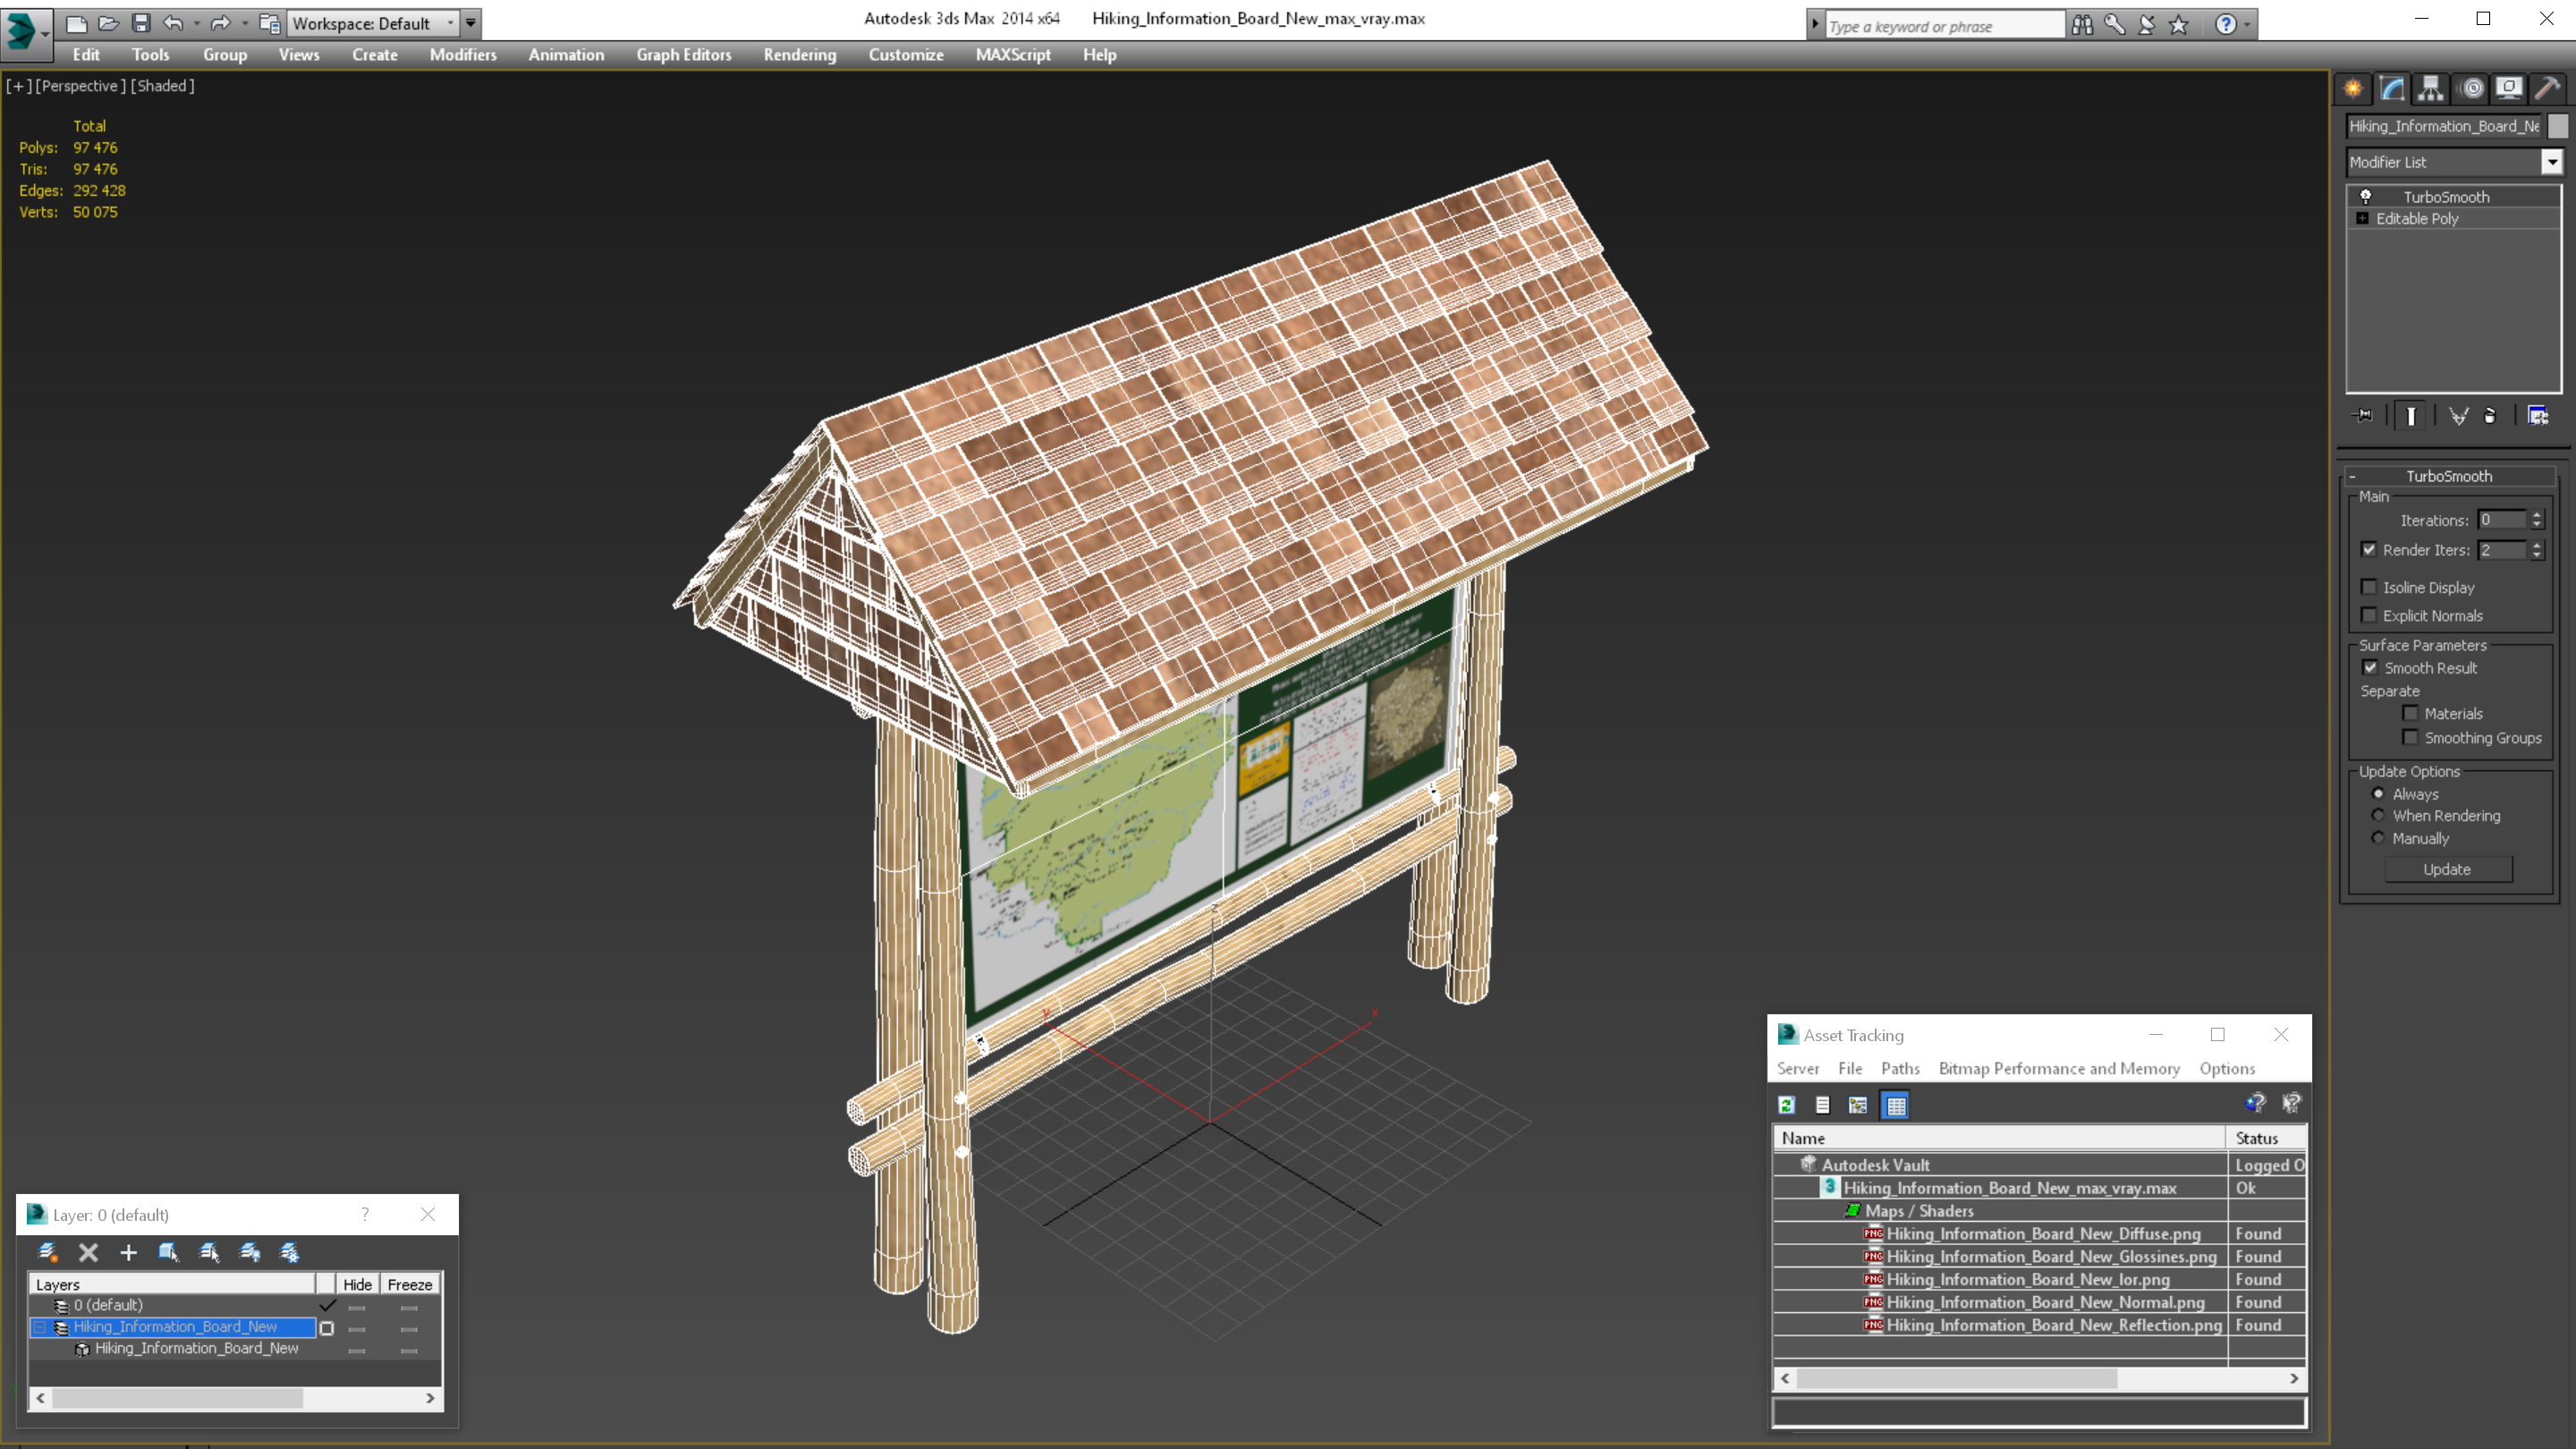Click the Perspective viewport label

click(x=80, y=86)
